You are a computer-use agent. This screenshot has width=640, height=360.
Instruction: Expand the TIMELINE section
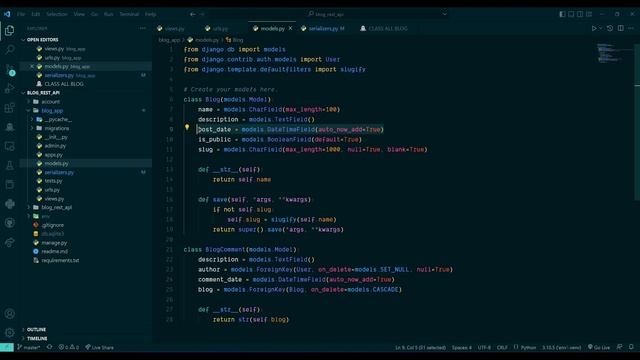coord(37,338)
